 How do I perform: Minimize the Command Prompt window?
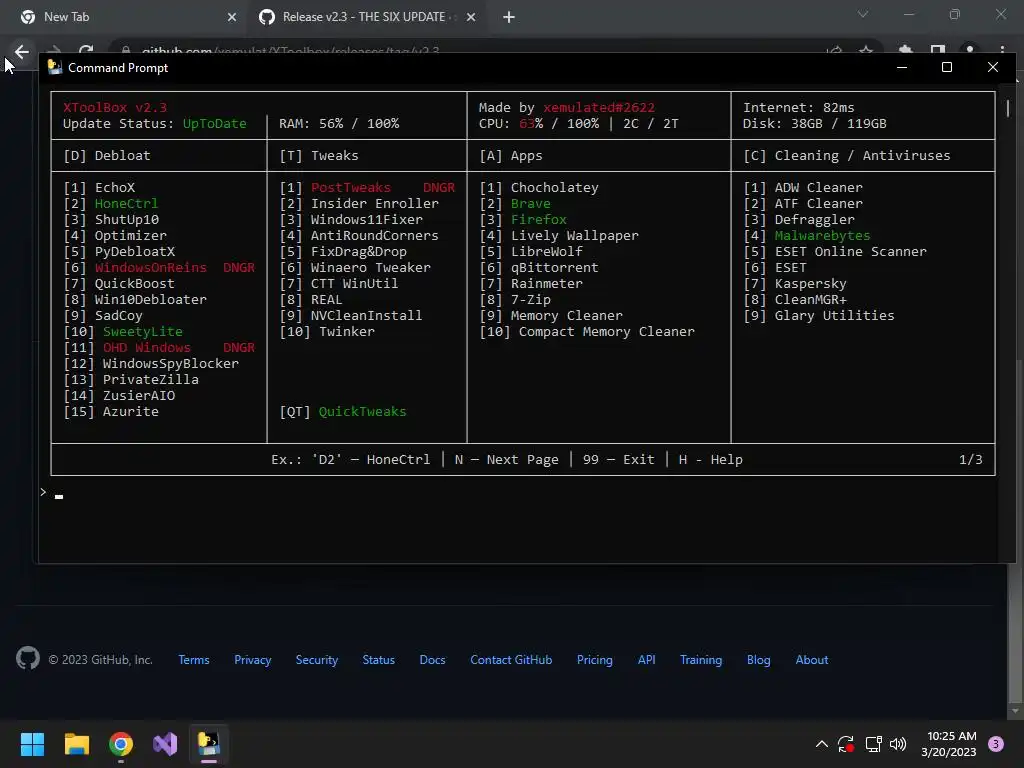pos(902,67)
